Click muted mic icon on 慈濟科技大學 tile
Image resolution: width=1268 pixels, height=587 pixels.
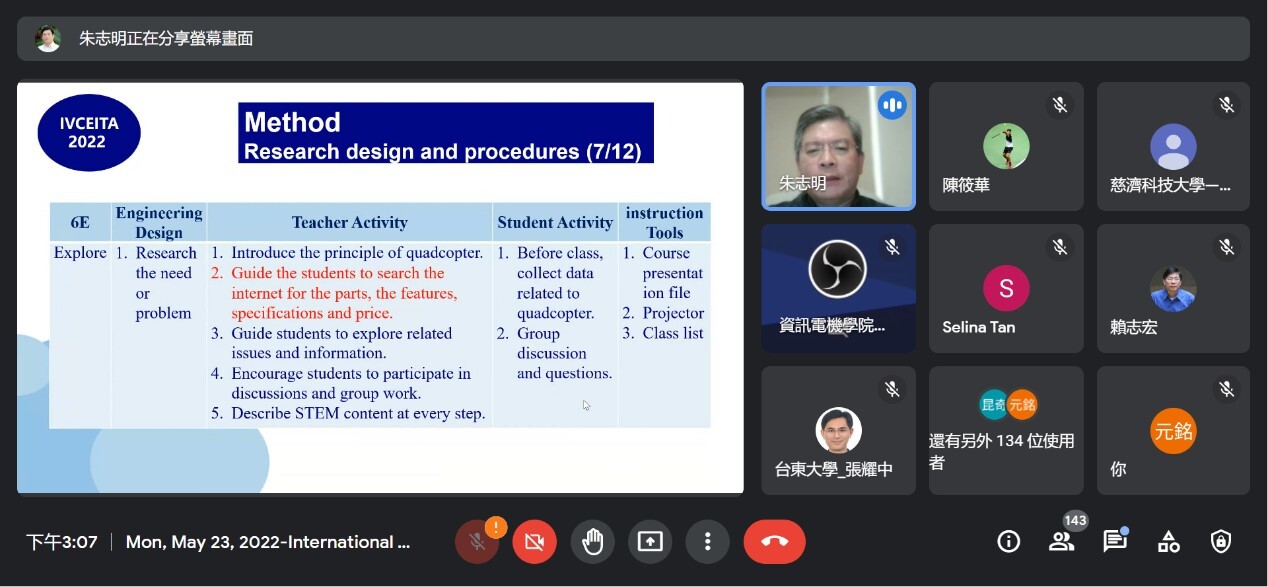1226,105
